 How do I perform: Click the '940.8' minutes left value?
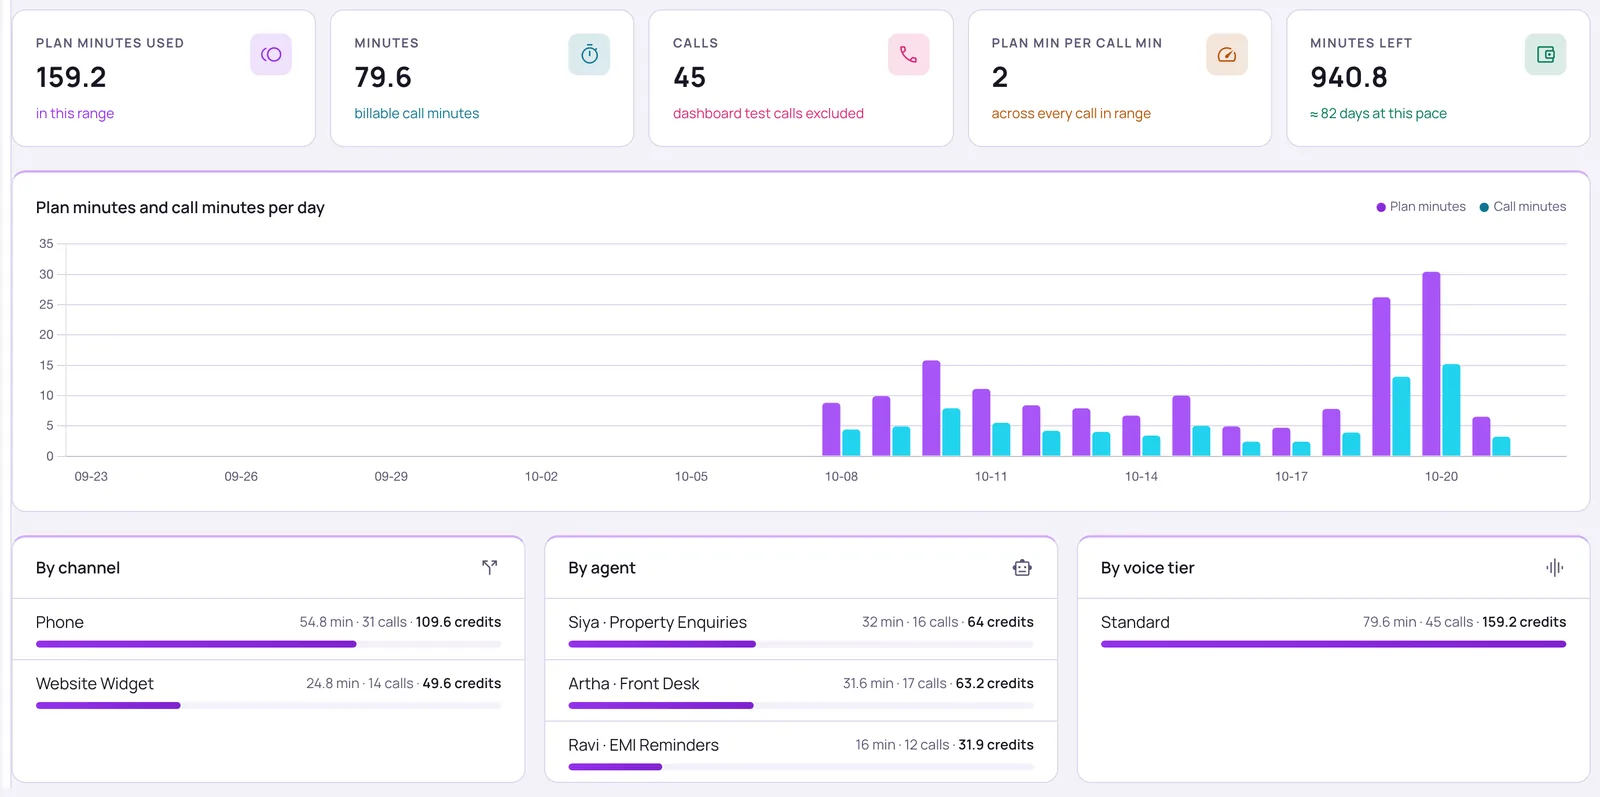[x=1349, y=77]
